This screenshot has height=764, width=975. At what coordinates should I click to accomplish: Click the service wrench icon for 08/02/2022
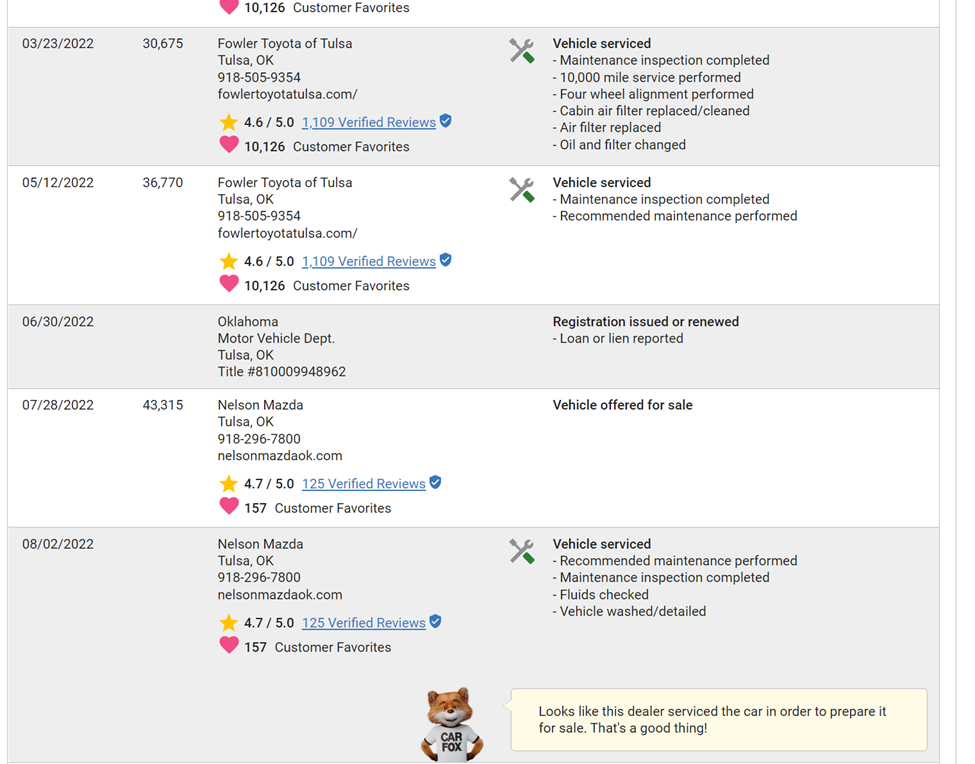point(522,551)
